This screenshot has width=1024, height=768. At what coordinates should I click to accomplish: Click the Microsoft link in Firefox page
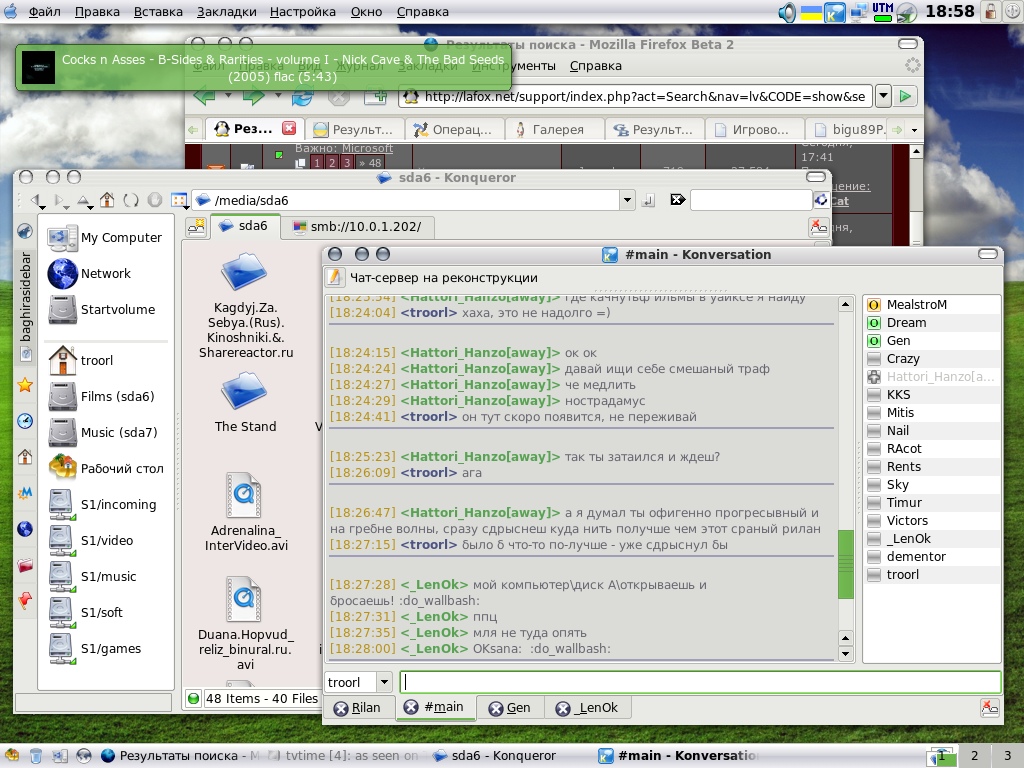[368, 148]
